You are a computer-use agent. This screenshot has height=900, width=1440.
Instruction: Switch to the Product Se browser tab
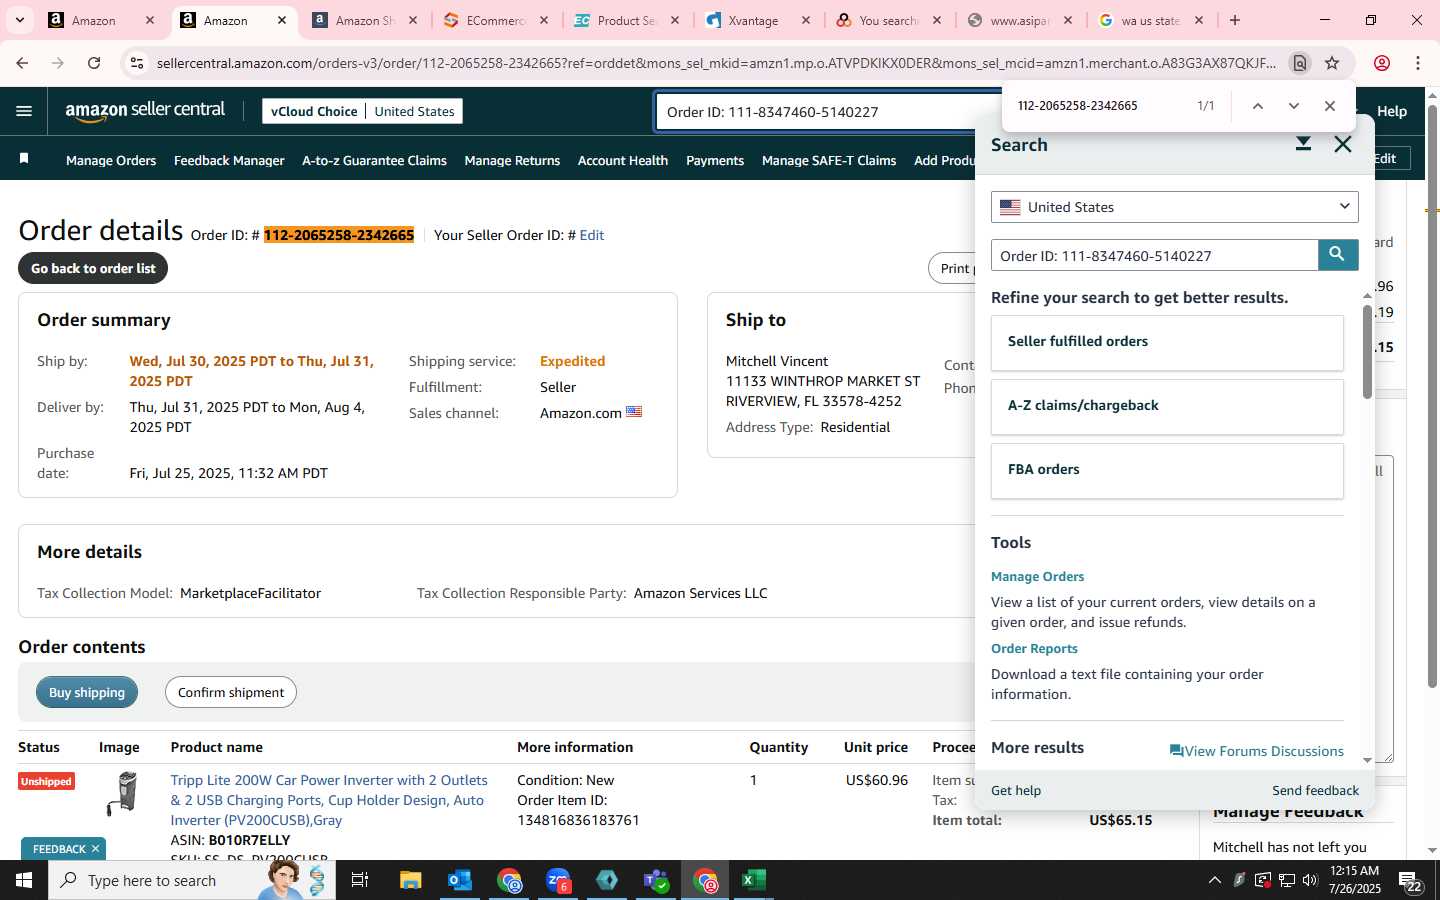click(627, 20)
